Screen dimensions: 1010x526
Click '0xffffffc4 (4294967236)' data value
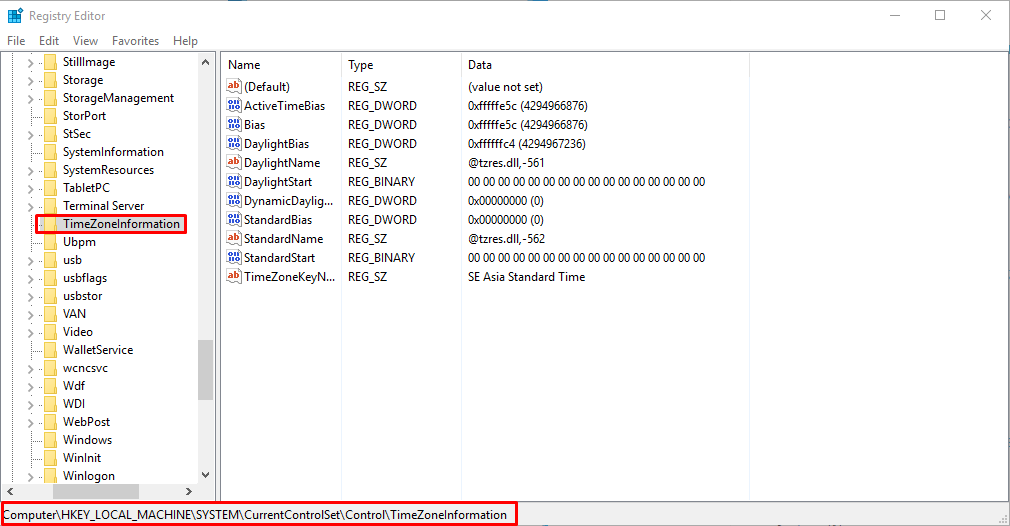tap(527, 144)
